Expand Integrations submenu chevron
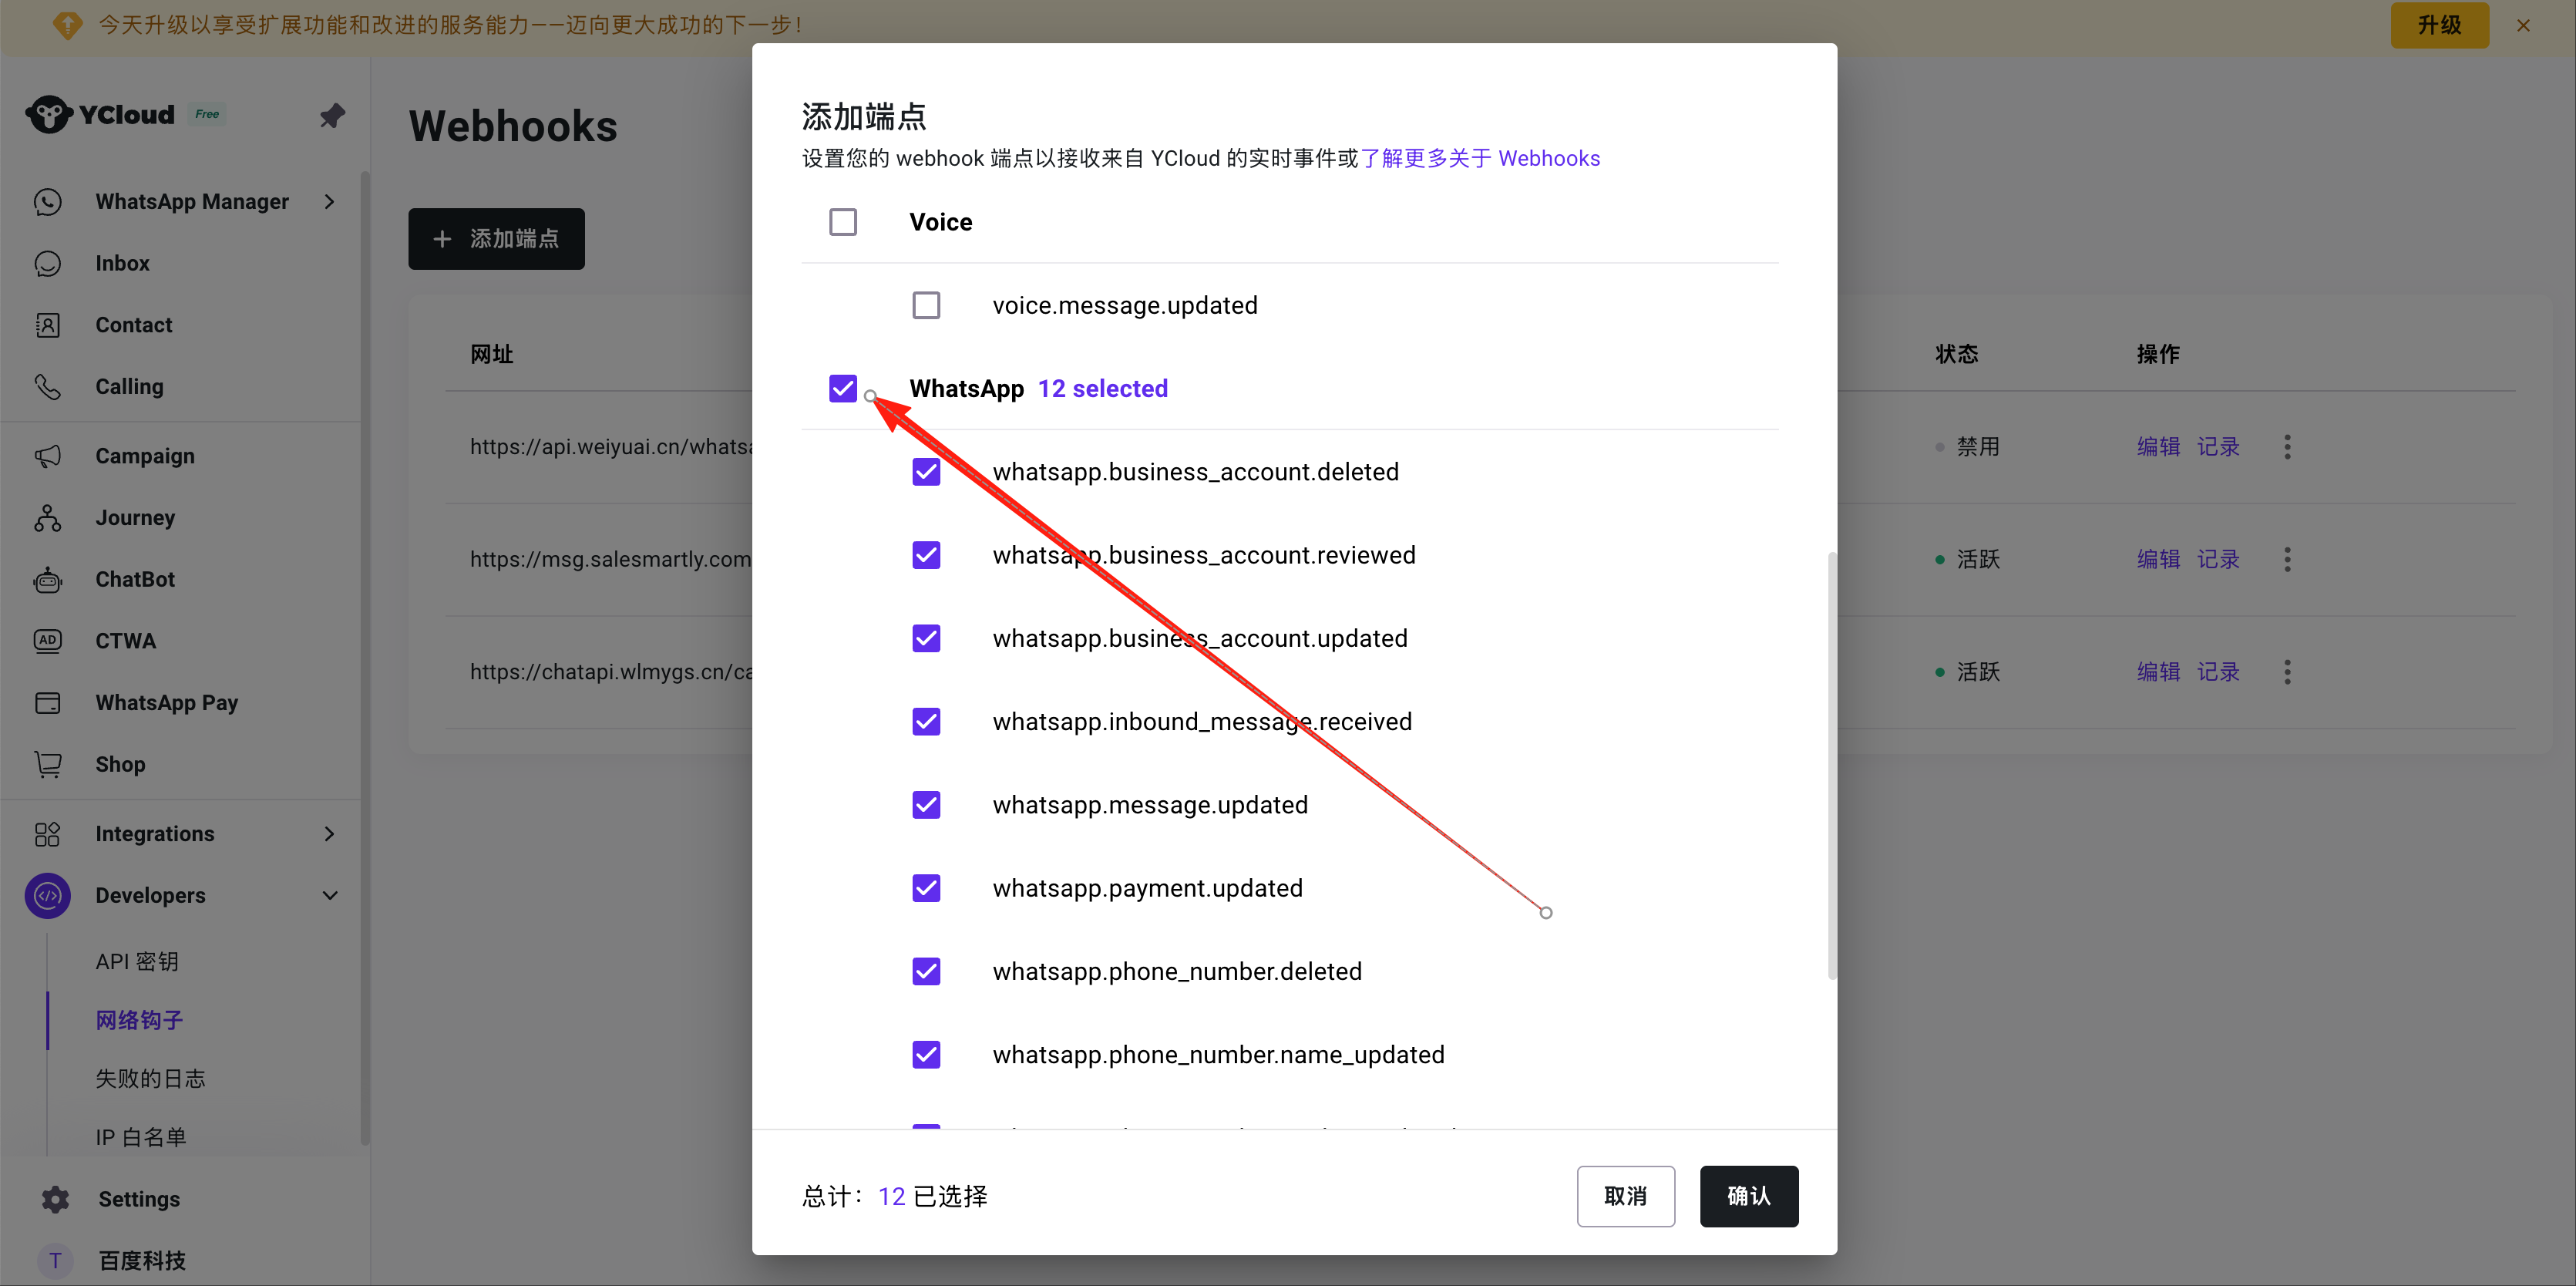Viewport: 2576px width, 1286px height. point(329,834)
